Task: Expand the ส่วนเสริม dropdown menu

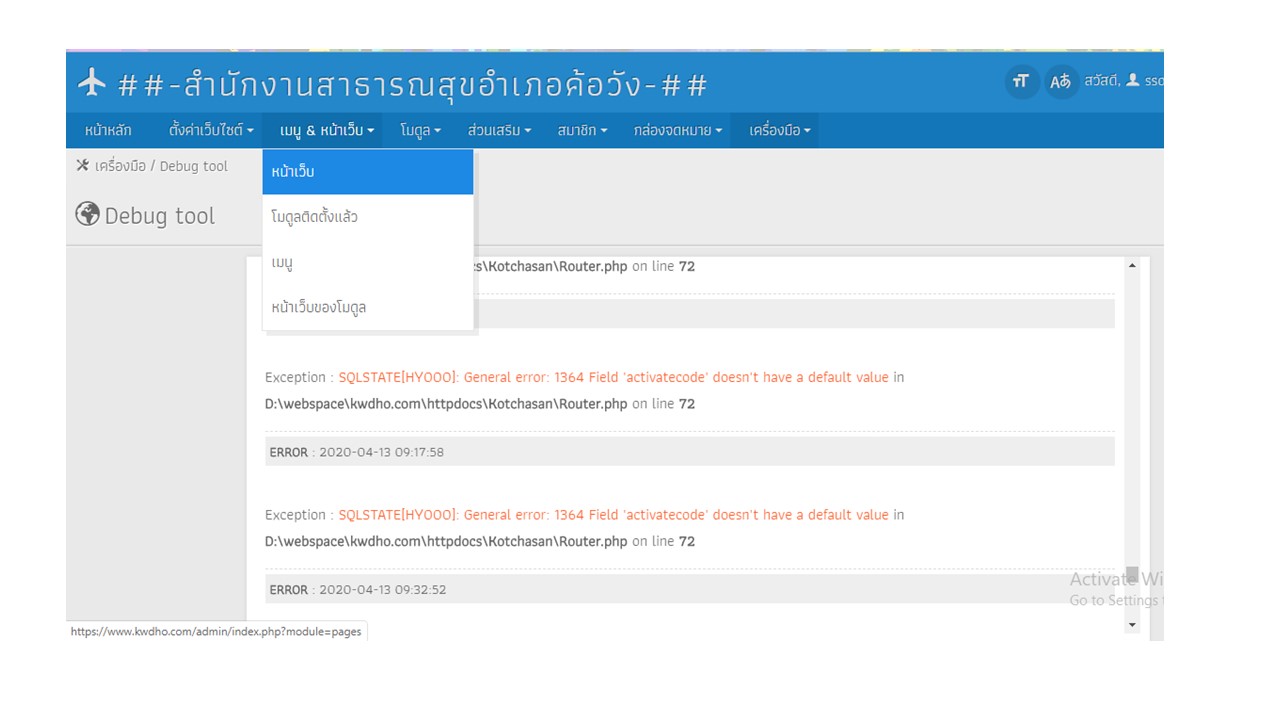Action: click(x=499, y=130)
